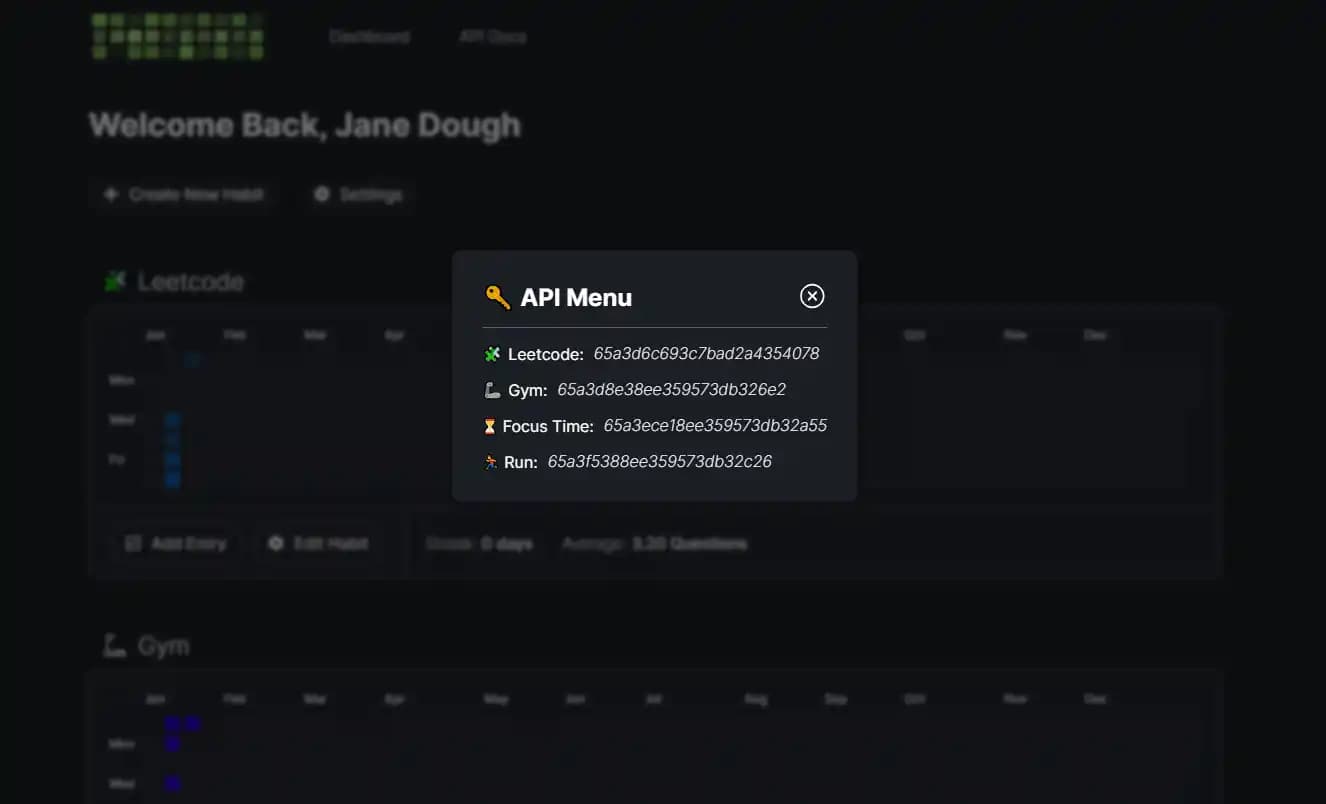This screenshot has height=804, width=1326.
Task: Click the Leetcode puzzle icon in API Menu
Action: coord(491,354)
